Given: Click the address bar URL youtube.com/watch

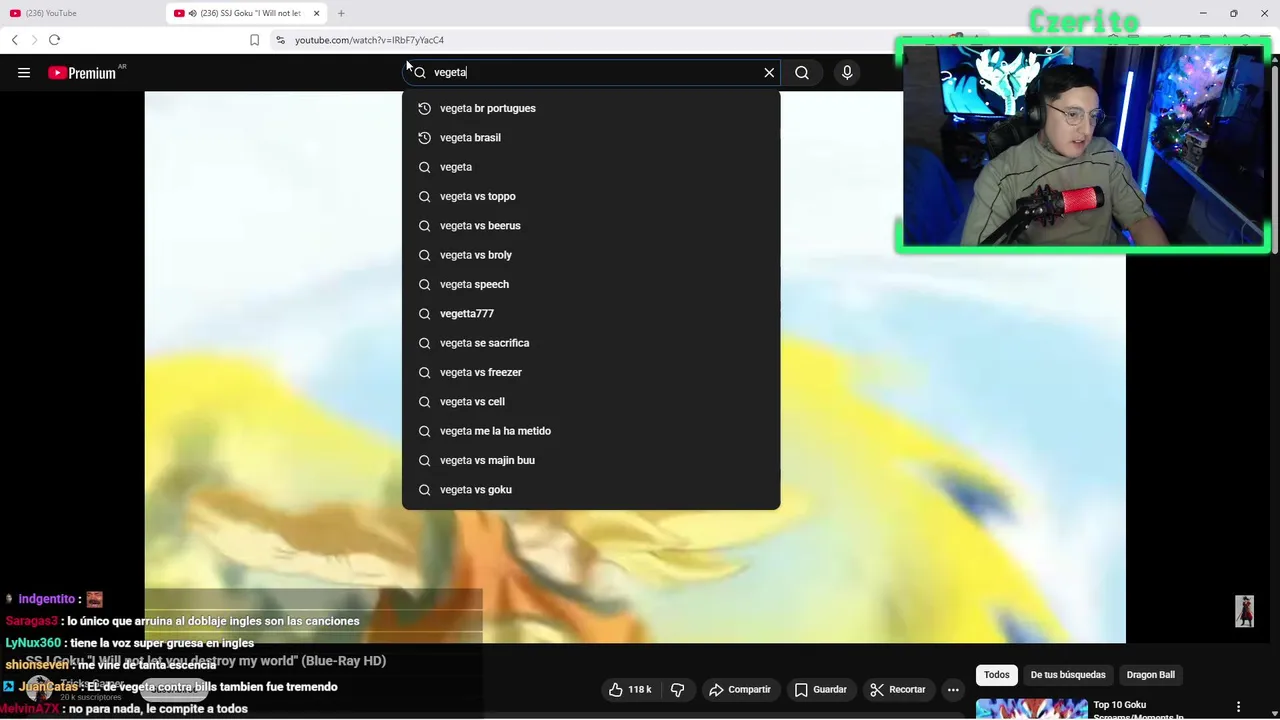Looking at the screenshot, I should pyautogui.click(x=369, y=40).
